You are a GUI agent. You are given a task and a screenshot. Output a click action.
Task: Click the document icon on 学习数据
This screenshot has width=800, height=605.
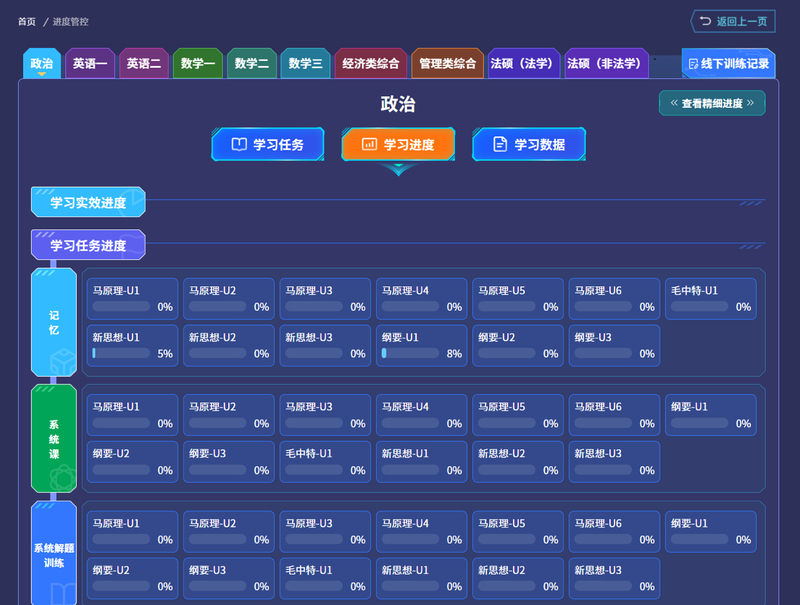(500, 145)
